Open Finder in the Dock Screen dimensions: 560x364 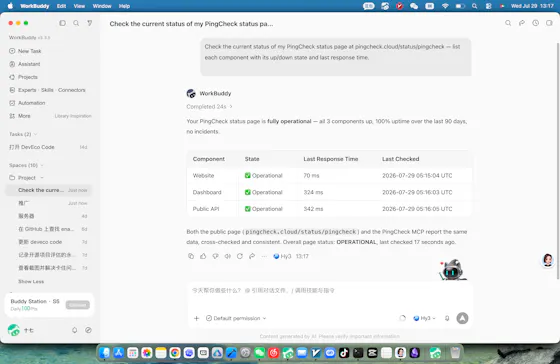[x=105, y=353]
